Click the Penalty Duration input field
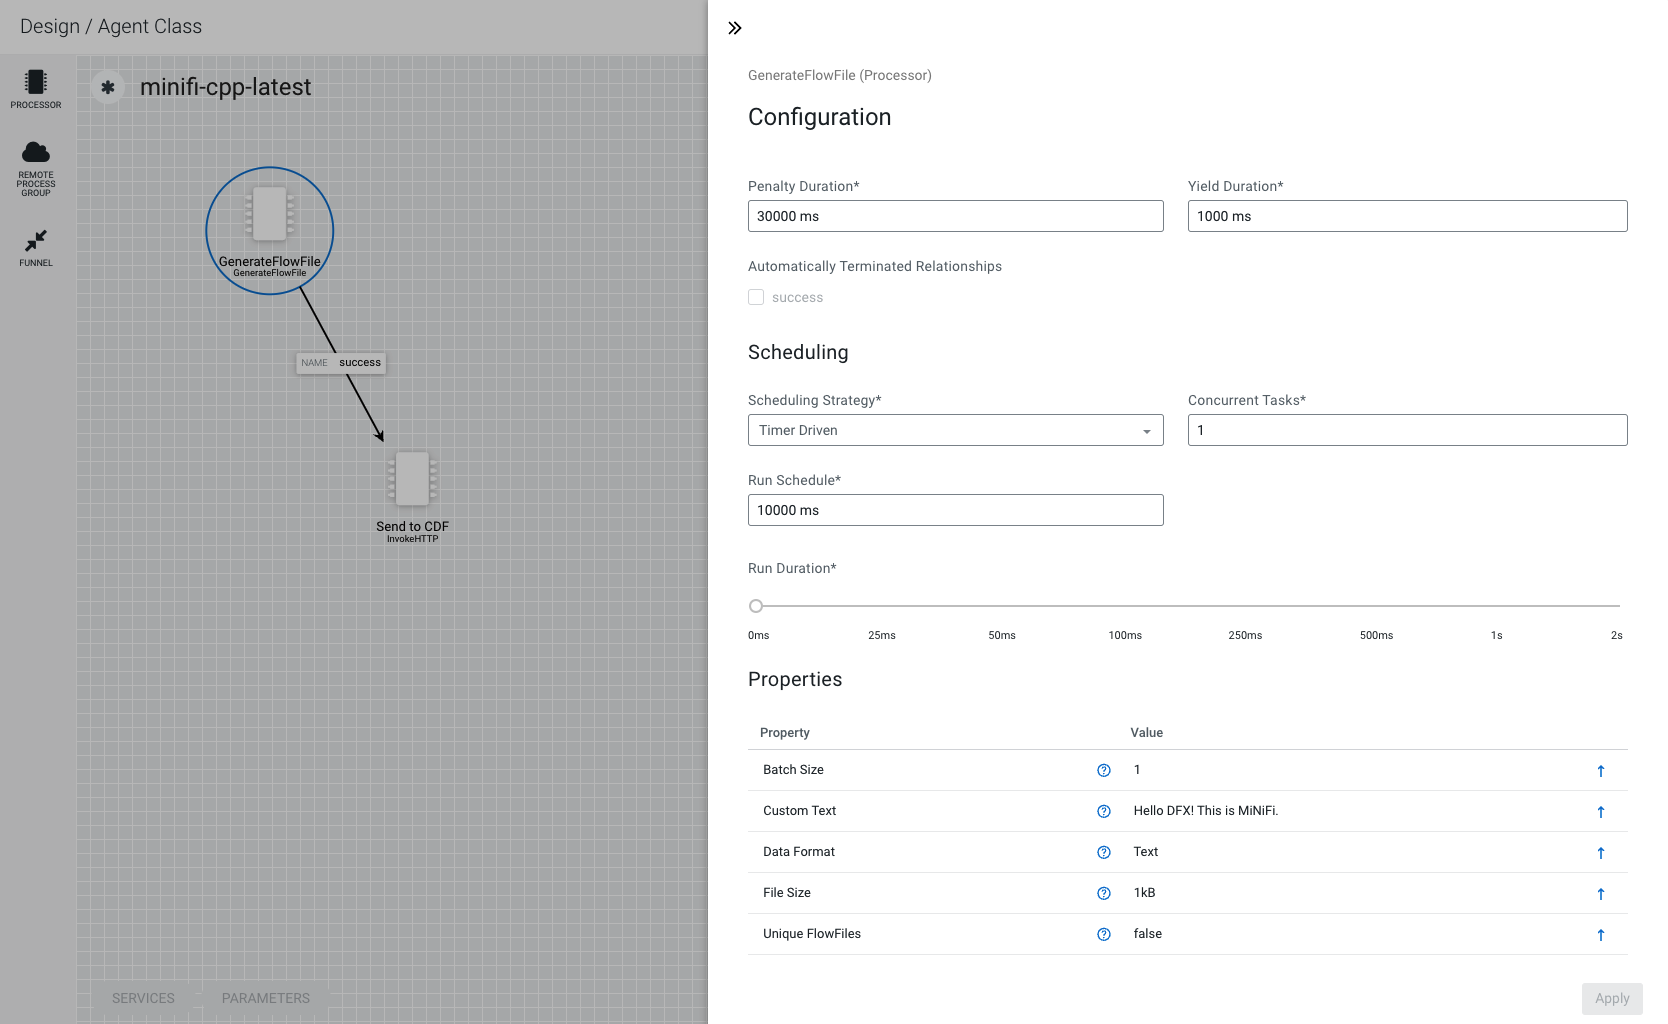1668x1024 pixels. (955, 216)
